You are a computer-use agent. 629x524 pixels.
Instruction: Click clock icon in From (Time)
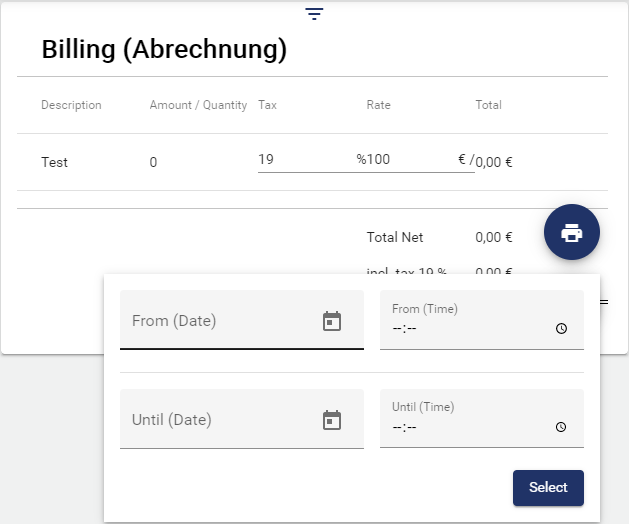[561, 328]
